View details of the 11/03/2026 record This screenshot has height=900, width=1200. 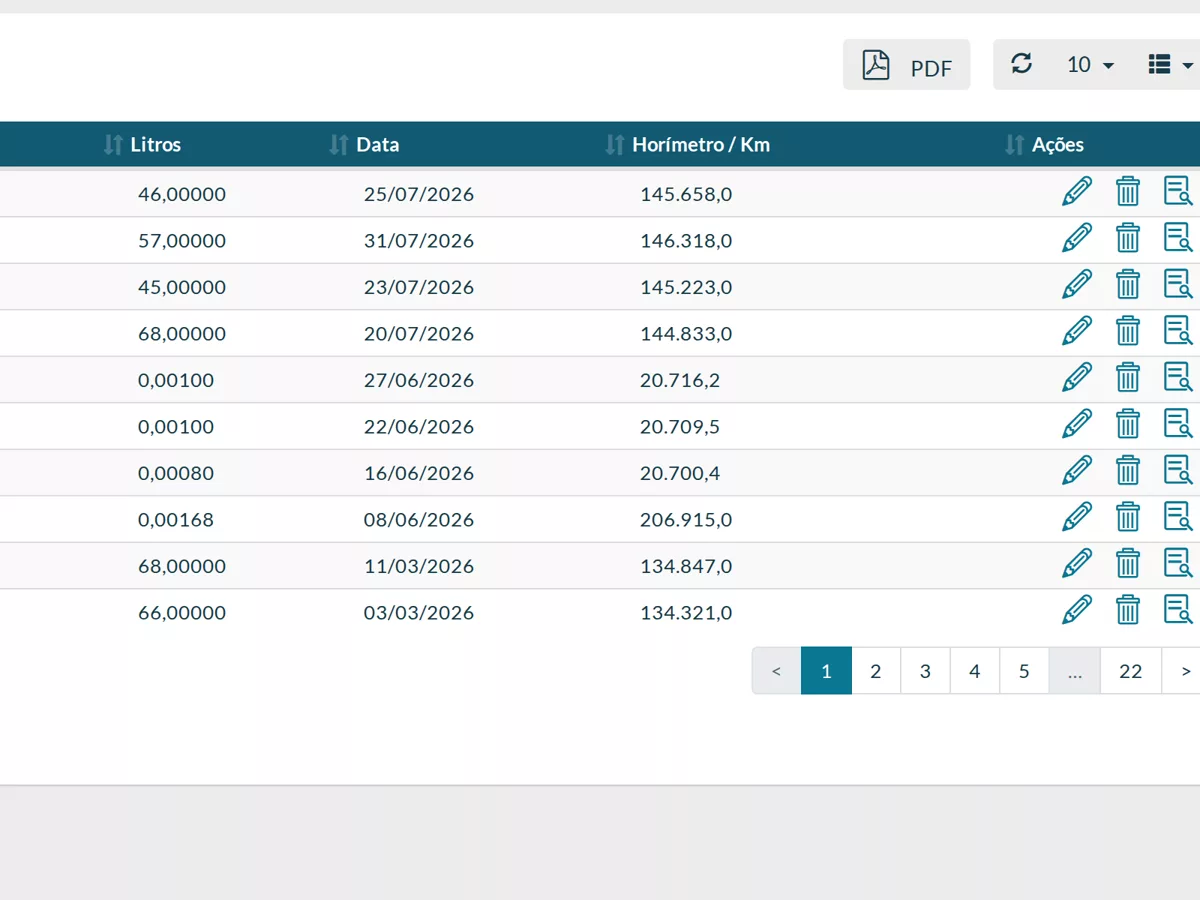[x=1178, y=563]
